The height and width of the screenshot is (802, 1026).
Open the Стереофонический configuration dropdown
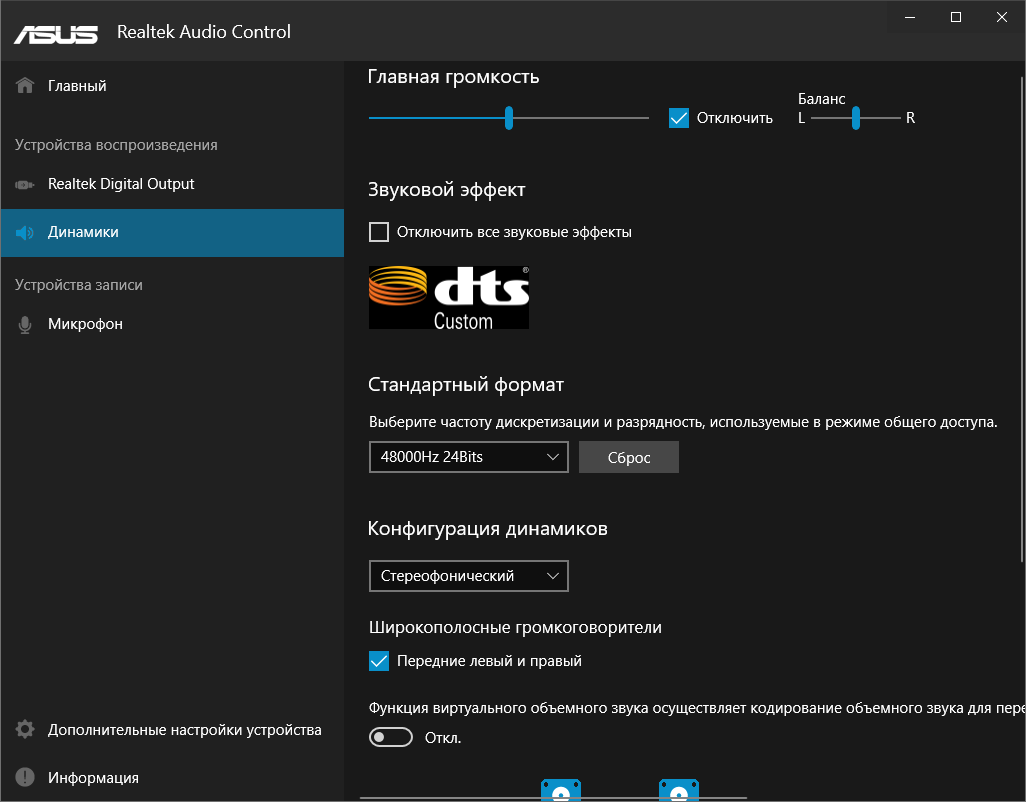[x=468, y=576]
